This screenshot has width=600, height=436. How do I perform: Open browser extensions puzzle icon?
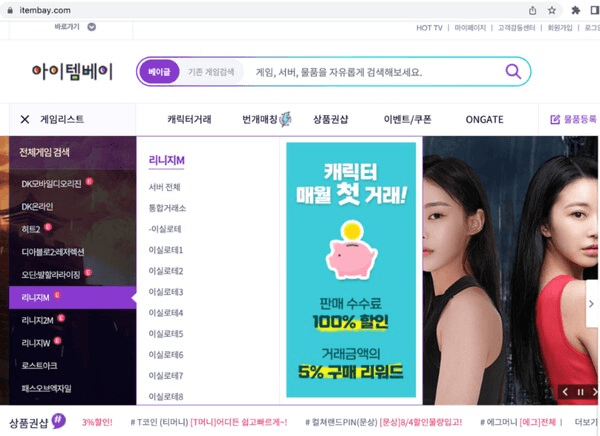[x=576, y=10]
